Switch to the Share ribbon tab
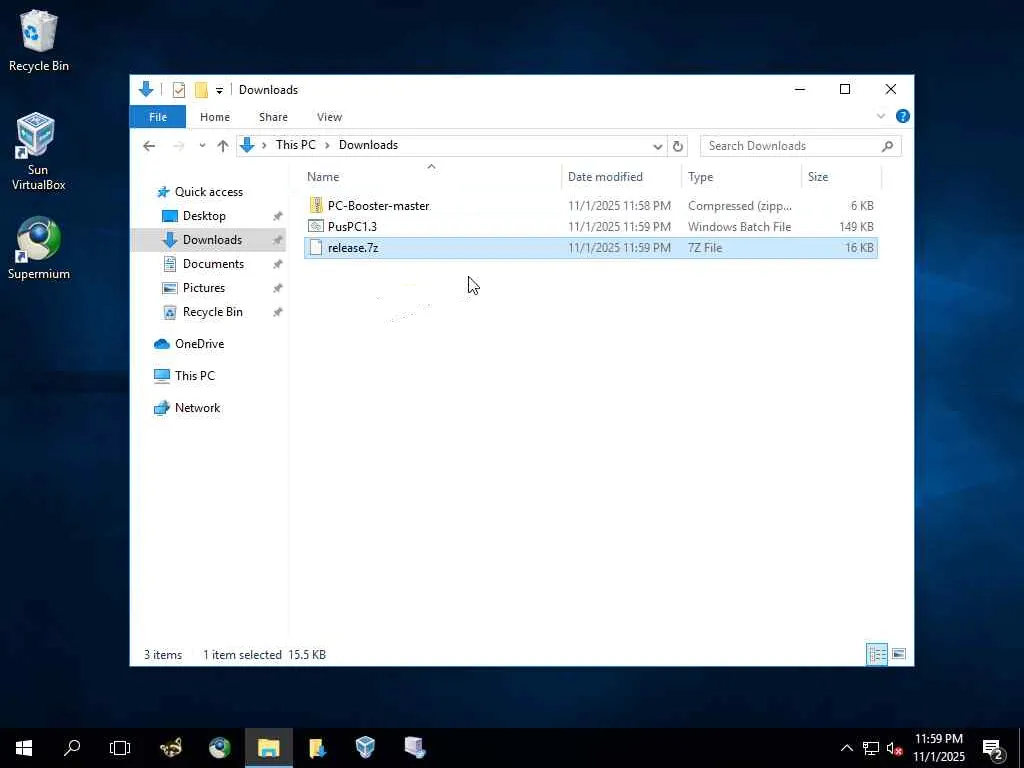 tap(273, 117)
